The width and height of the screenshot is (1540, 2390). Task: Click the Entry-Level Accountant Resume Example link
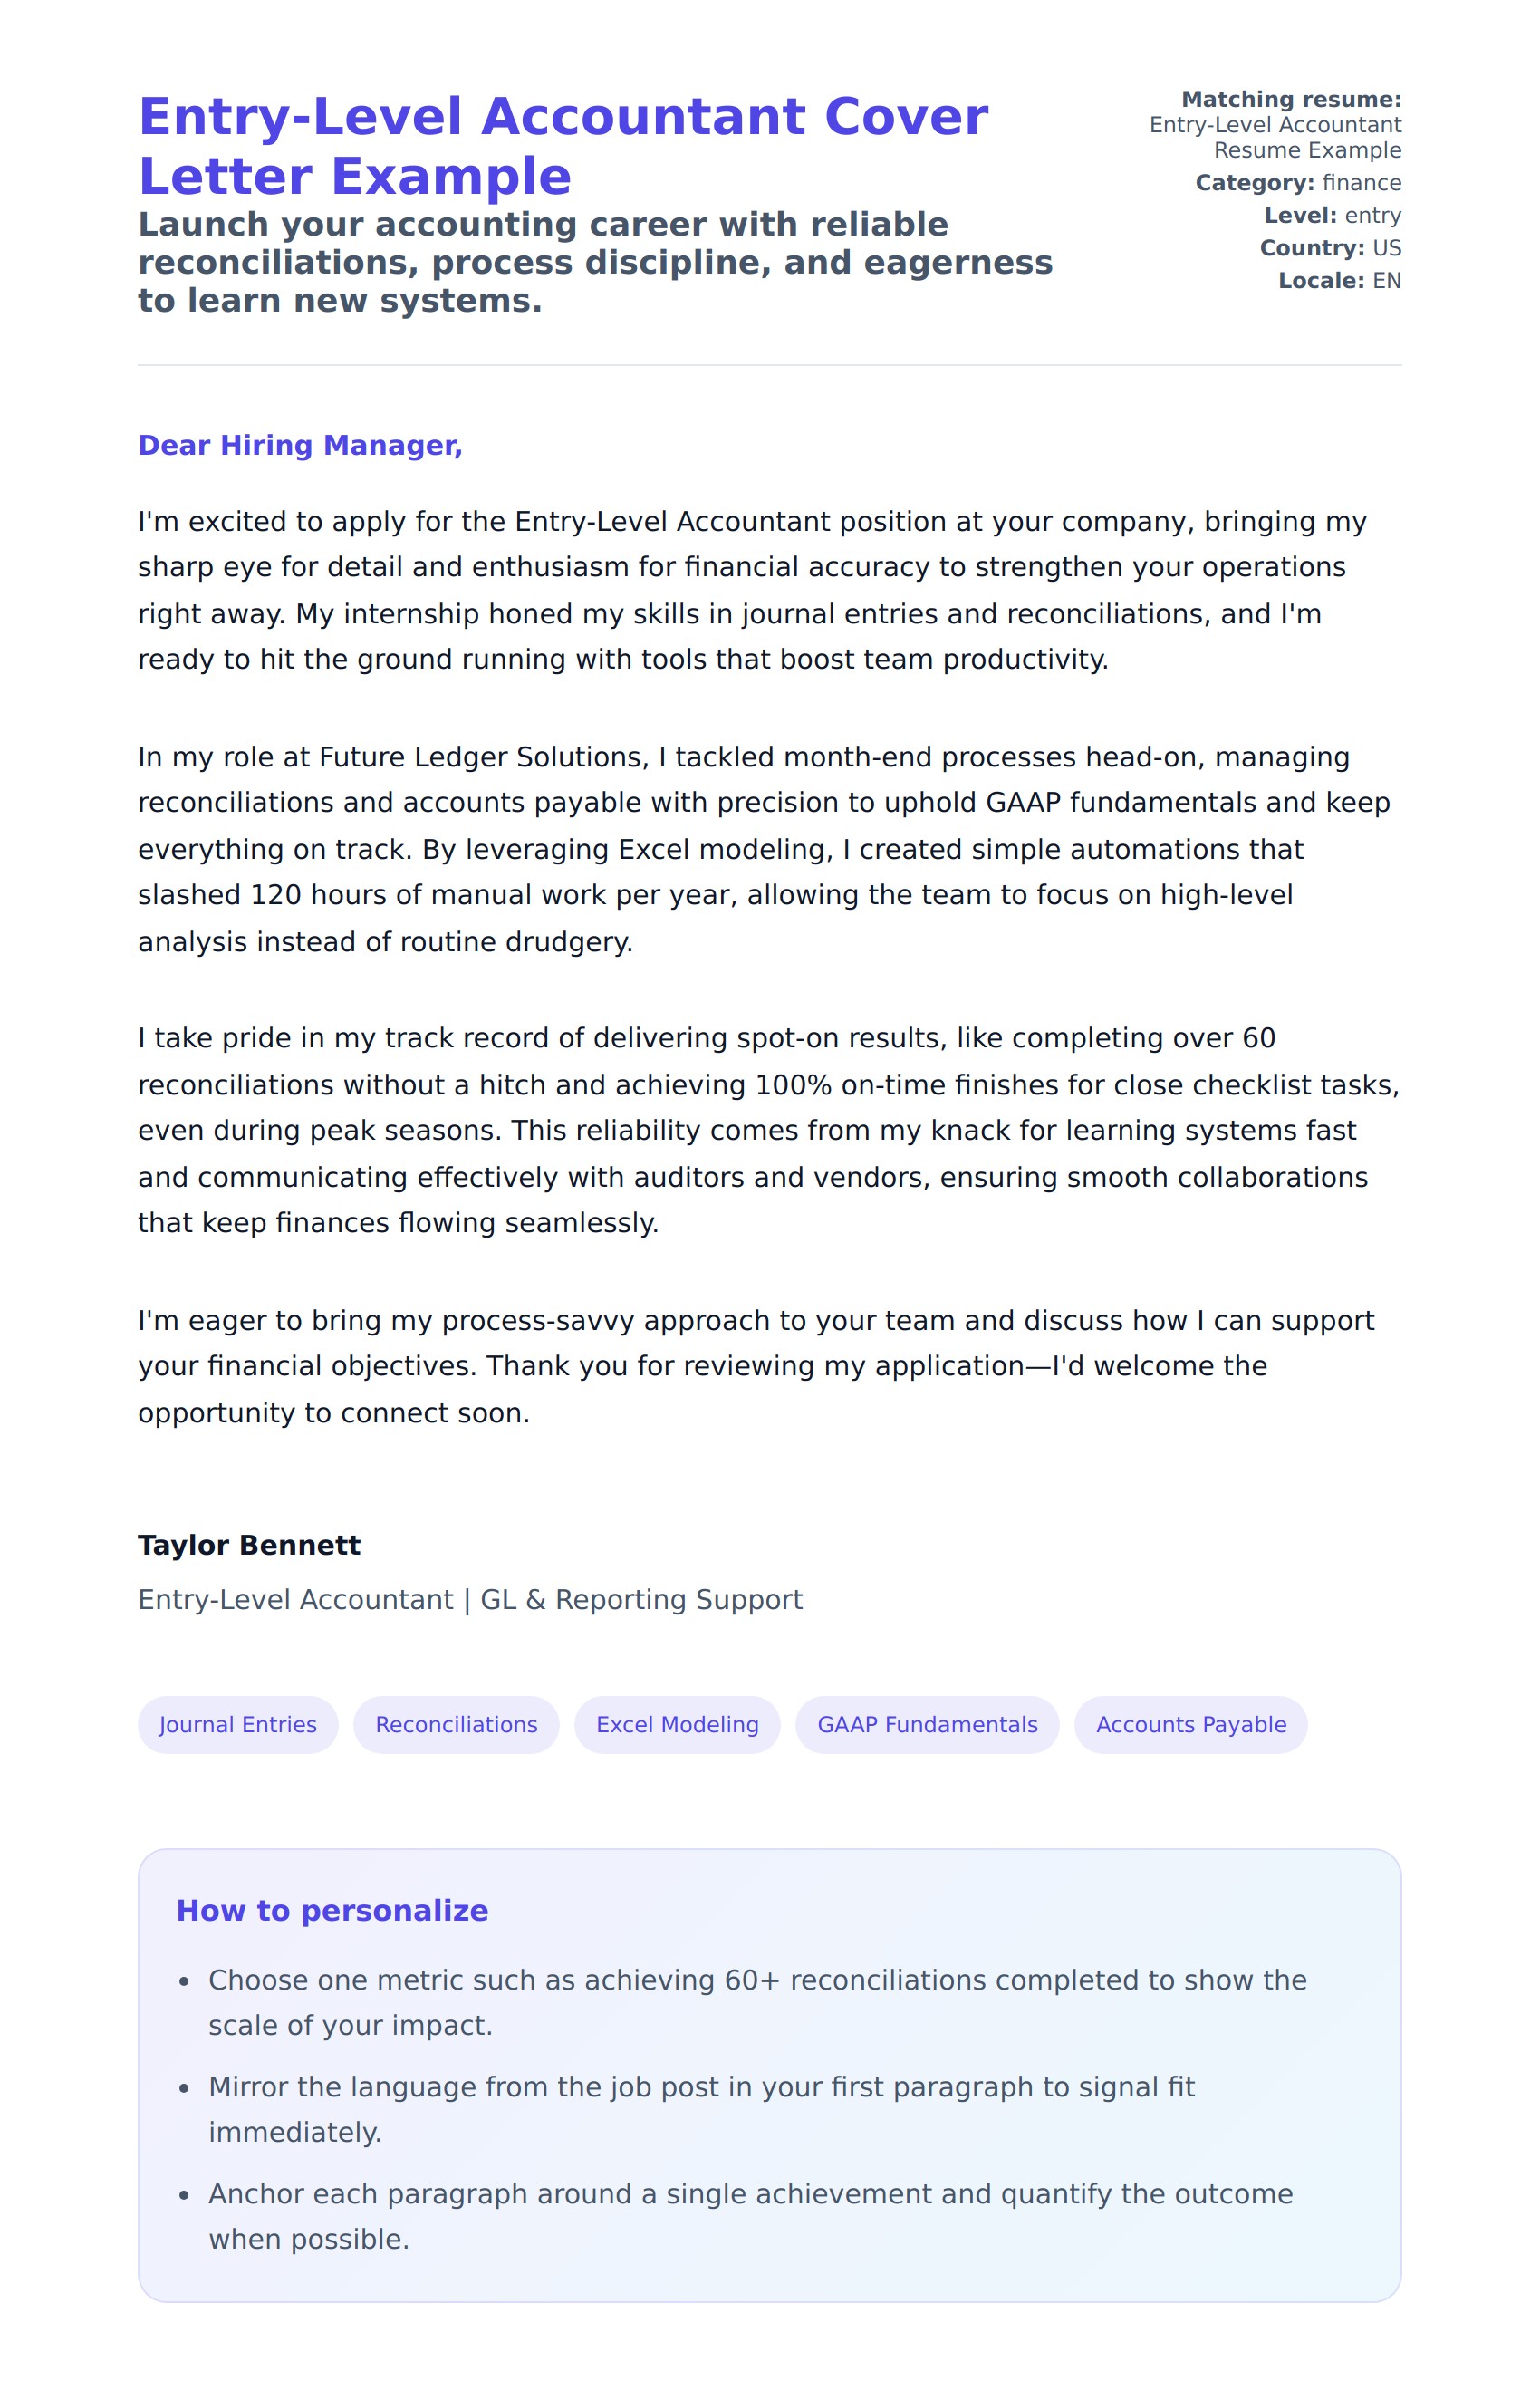coord(1275,137)
